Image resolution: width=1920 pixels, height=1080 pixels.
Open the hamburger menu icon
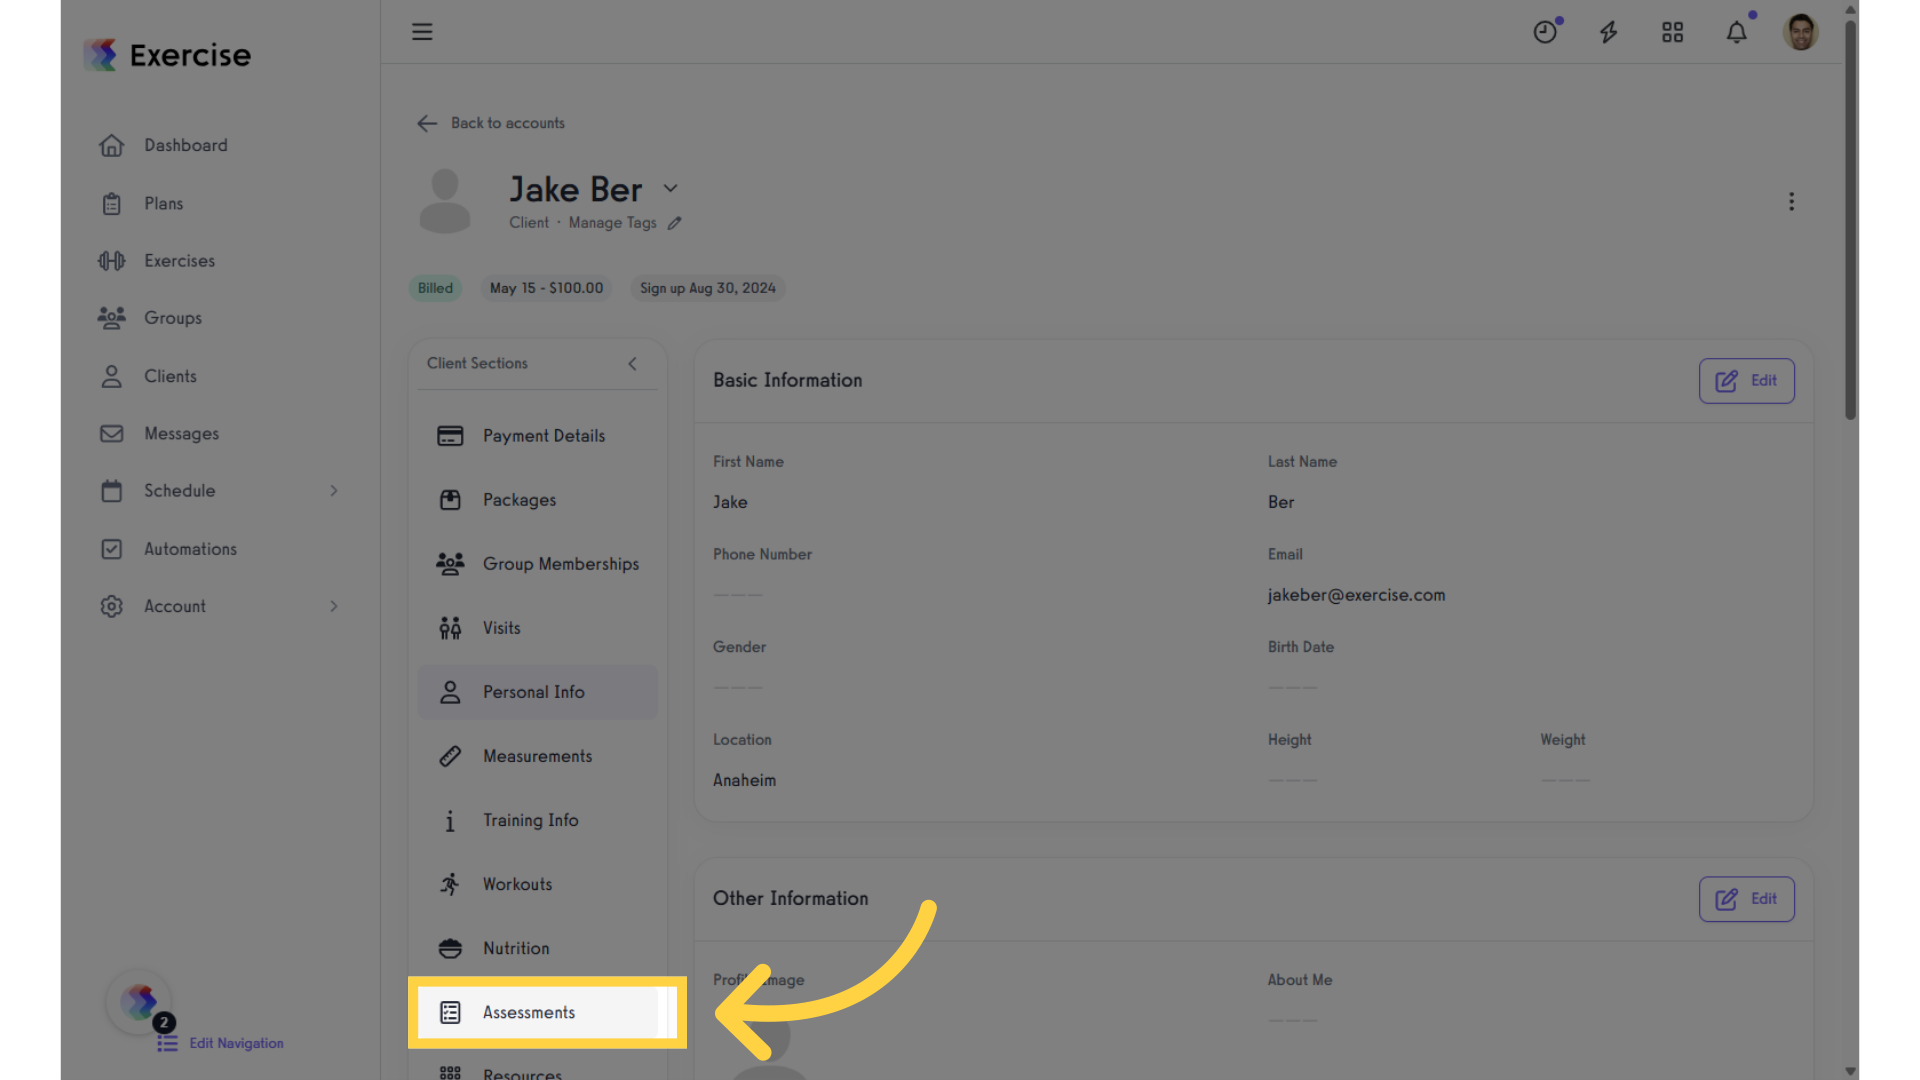click(422, 32)
